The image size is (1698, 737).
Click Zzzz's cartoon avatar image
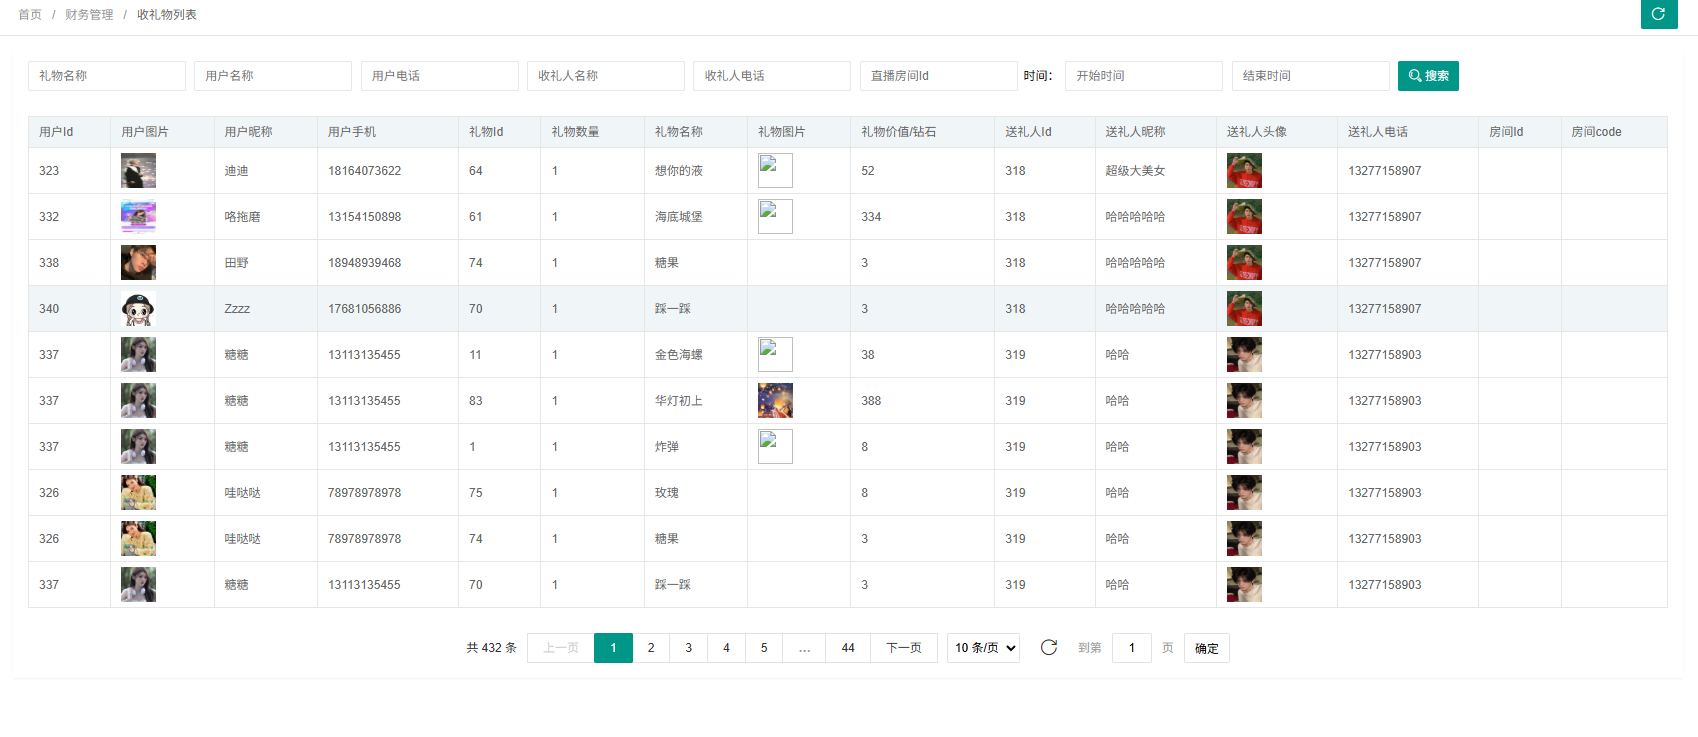pyautogui.click(x=138, y=309)
